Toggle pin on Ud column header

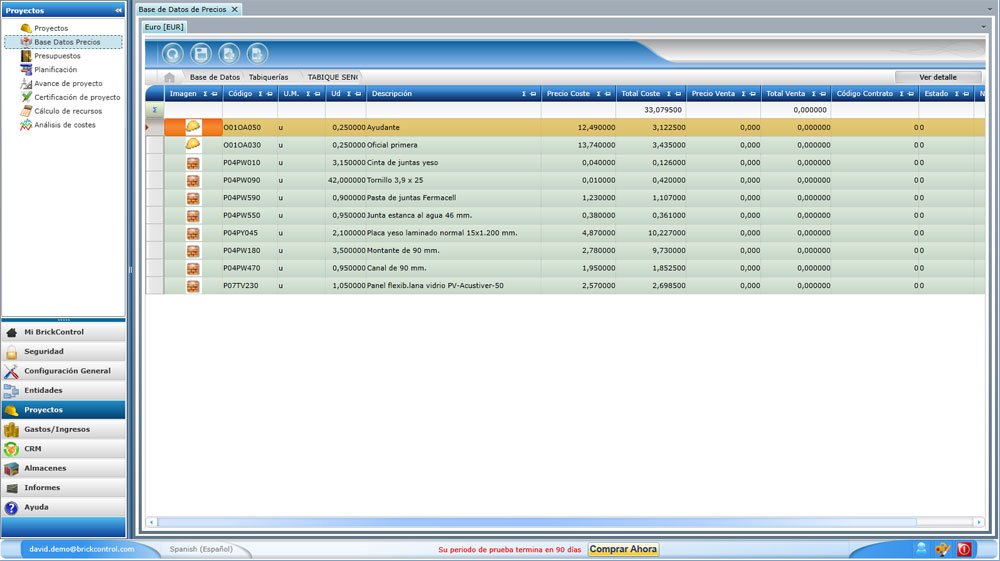coord(358,94)
